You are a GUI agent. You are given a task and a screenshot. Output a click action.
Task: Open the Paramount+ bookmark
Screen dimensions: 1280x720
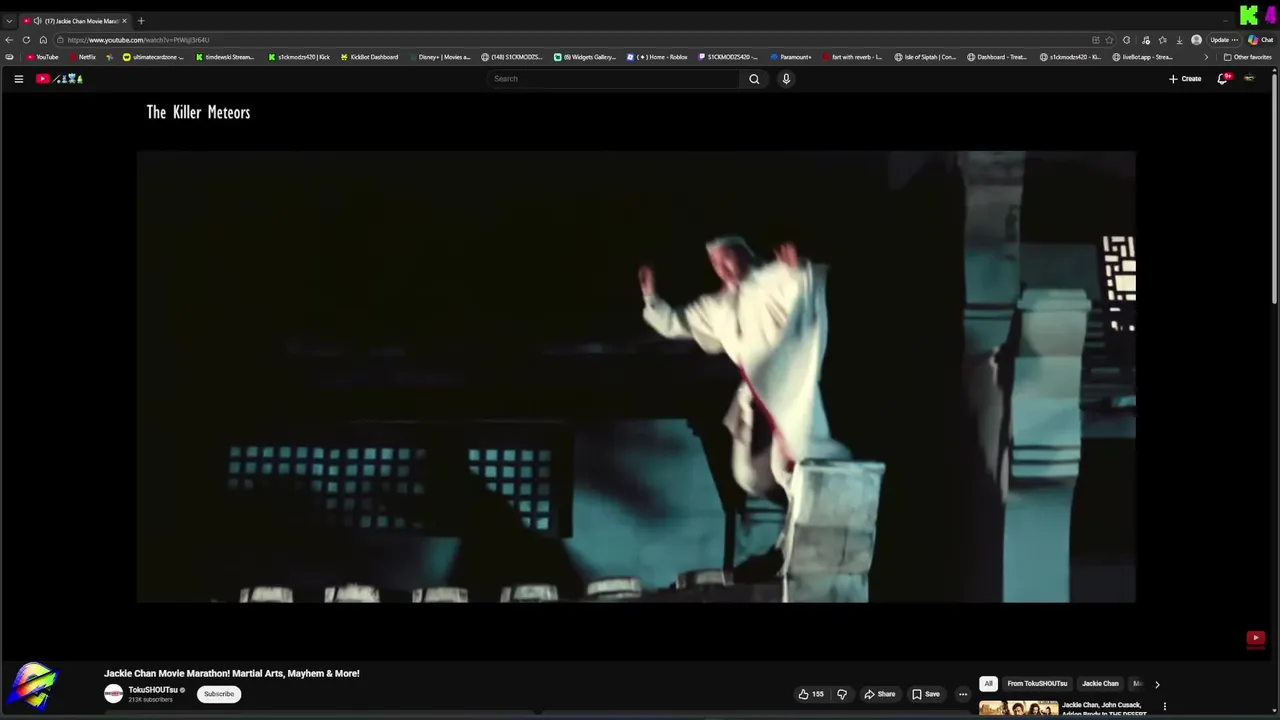pos(791,57)
